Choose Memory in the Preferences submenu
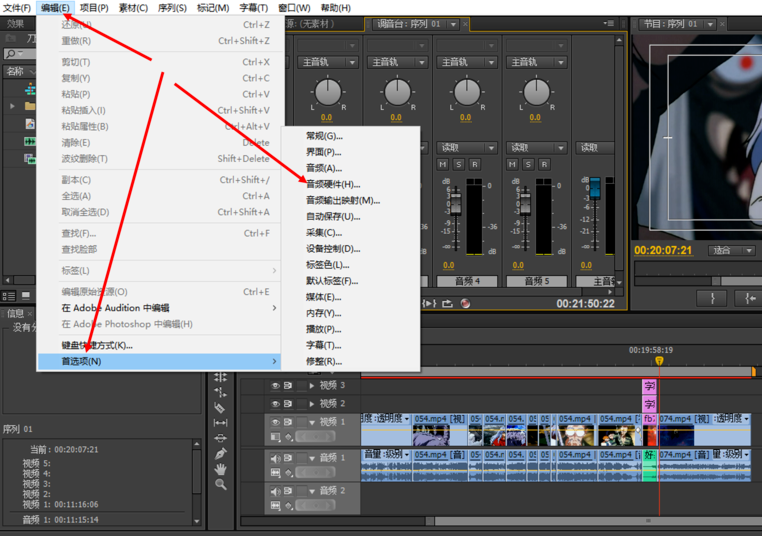The width and height of the screenshot is (762, 536). point(350,313)
